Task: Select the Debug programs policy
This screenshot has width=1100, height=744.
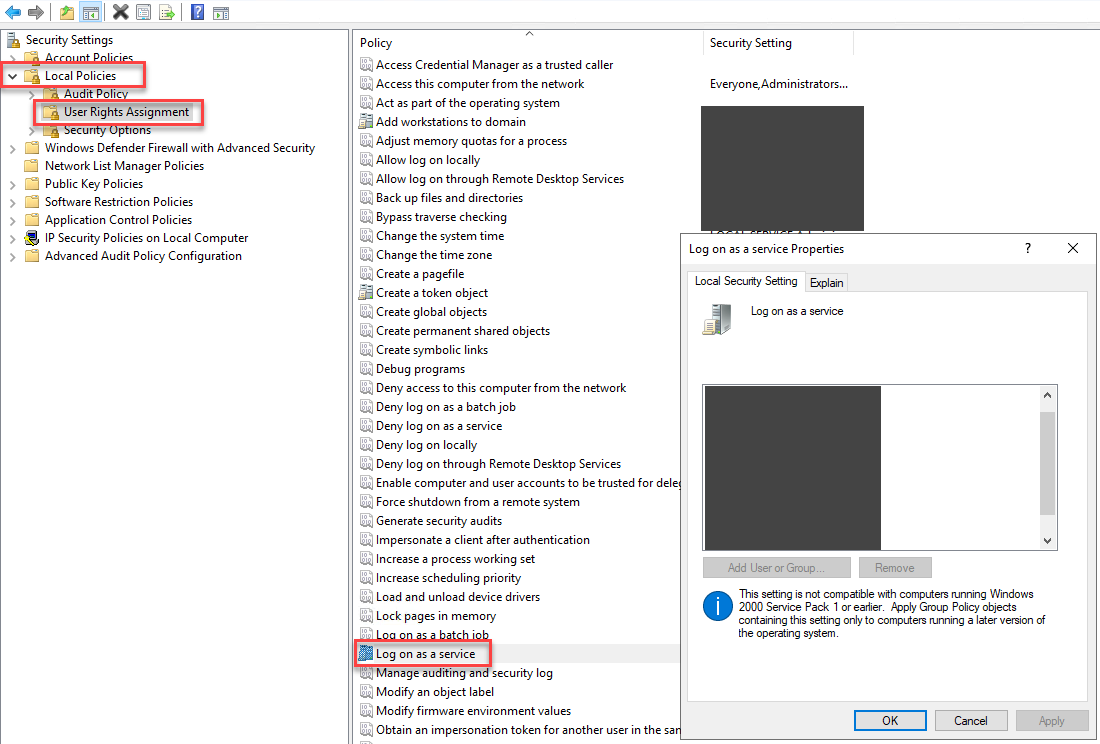Action: (420, 369)
